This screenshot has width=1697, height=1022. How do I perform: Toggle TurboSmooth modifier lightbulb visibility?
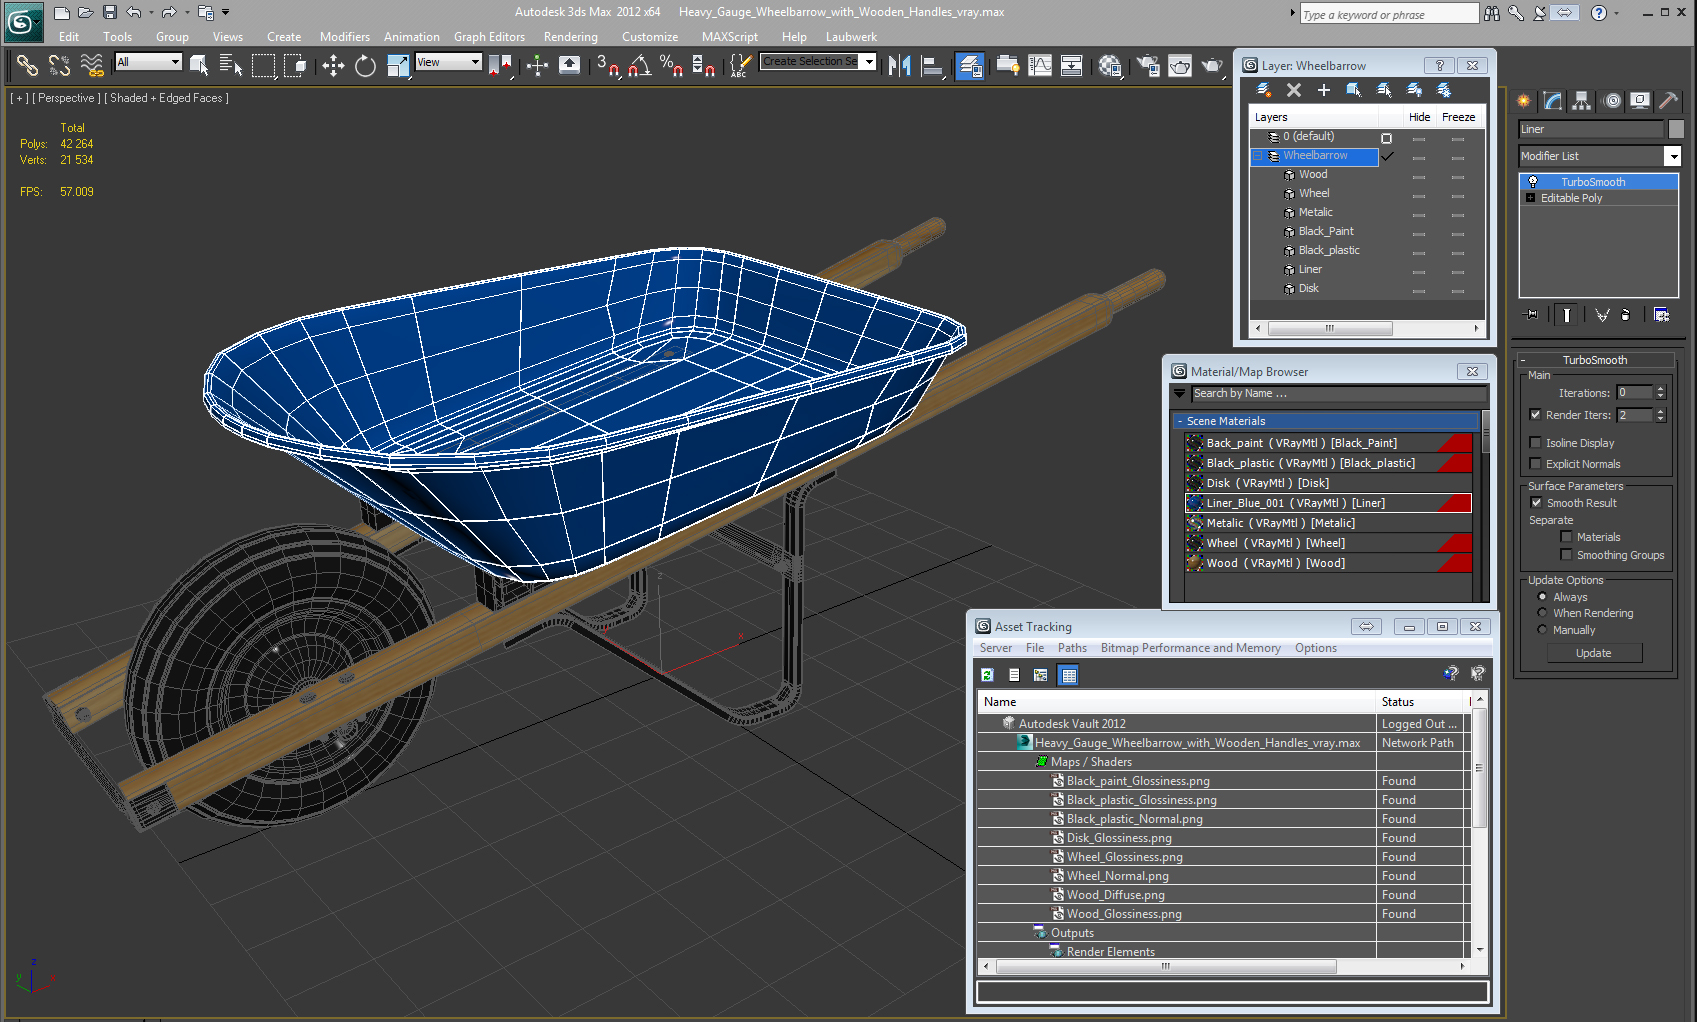(x=1532, y=182)
